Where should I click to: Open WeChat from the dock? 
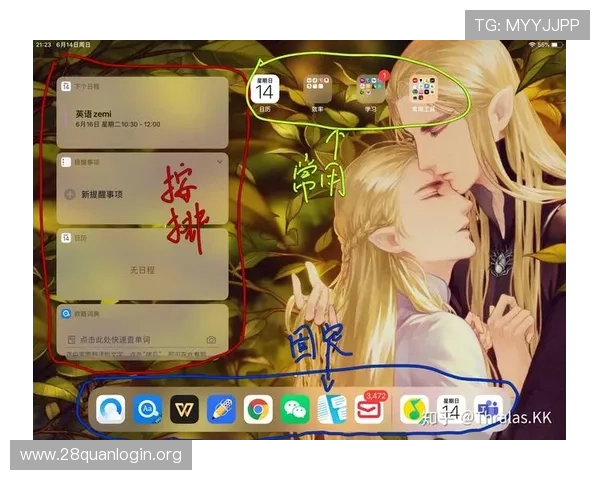295,410
